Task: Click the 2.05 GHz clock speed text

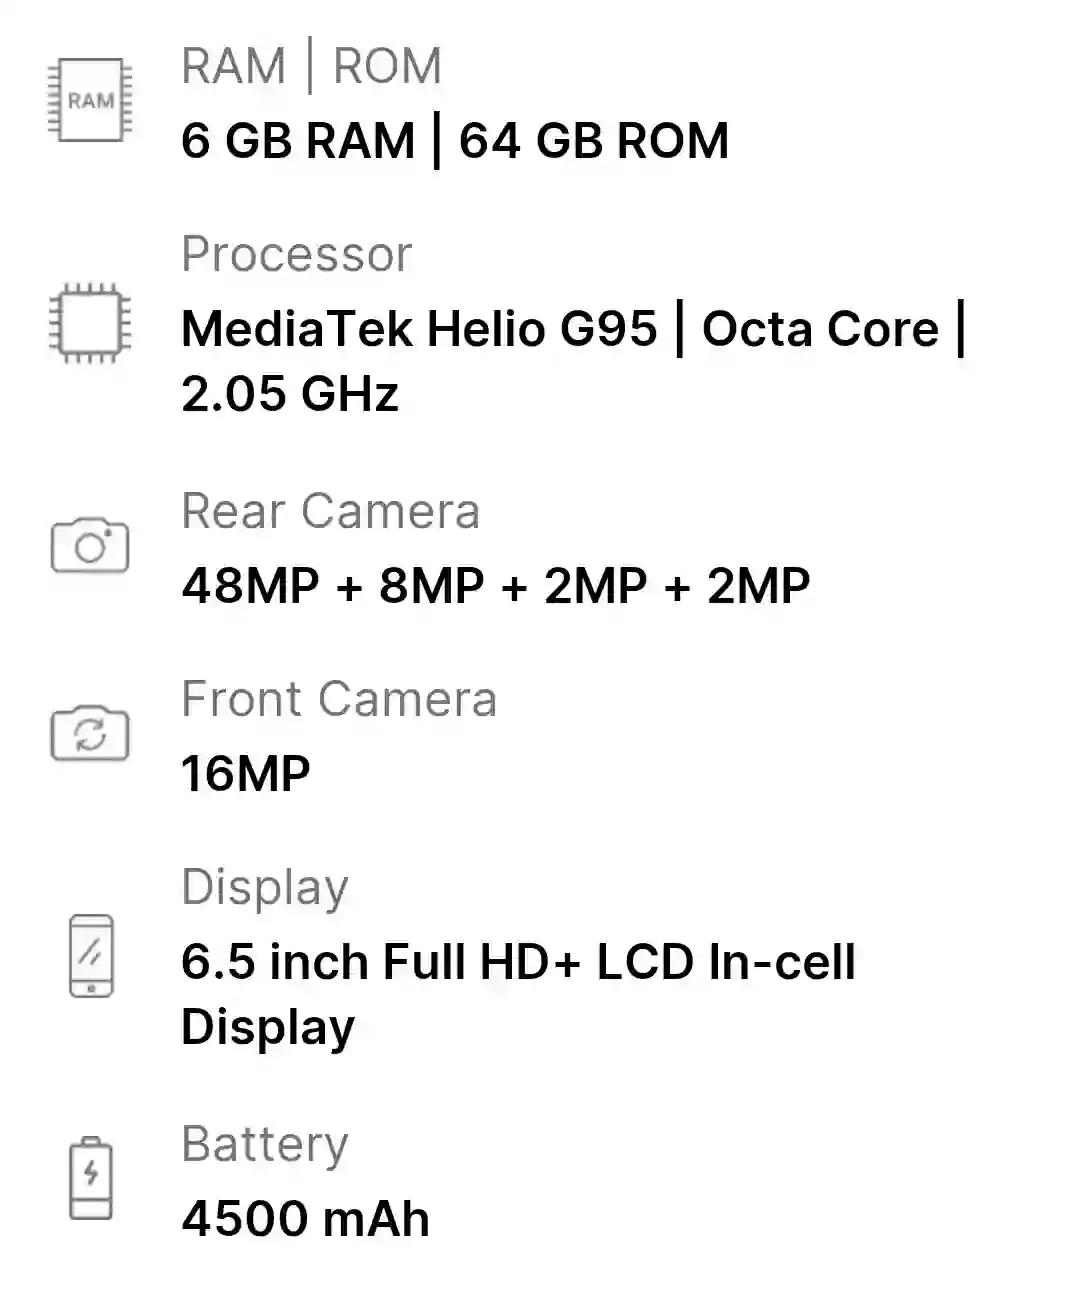Action: (x=290, y=393)
